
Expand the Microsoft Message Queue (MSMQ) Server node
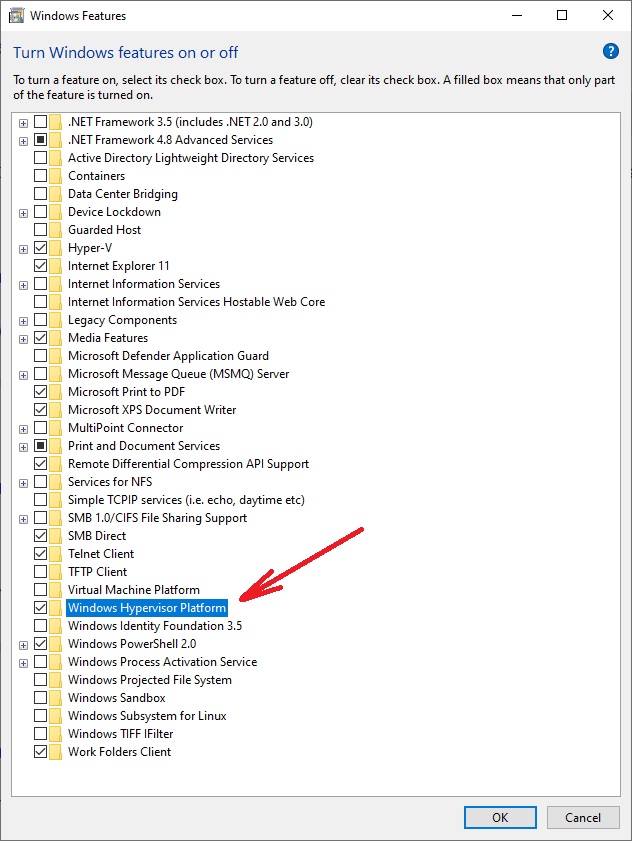24,375
